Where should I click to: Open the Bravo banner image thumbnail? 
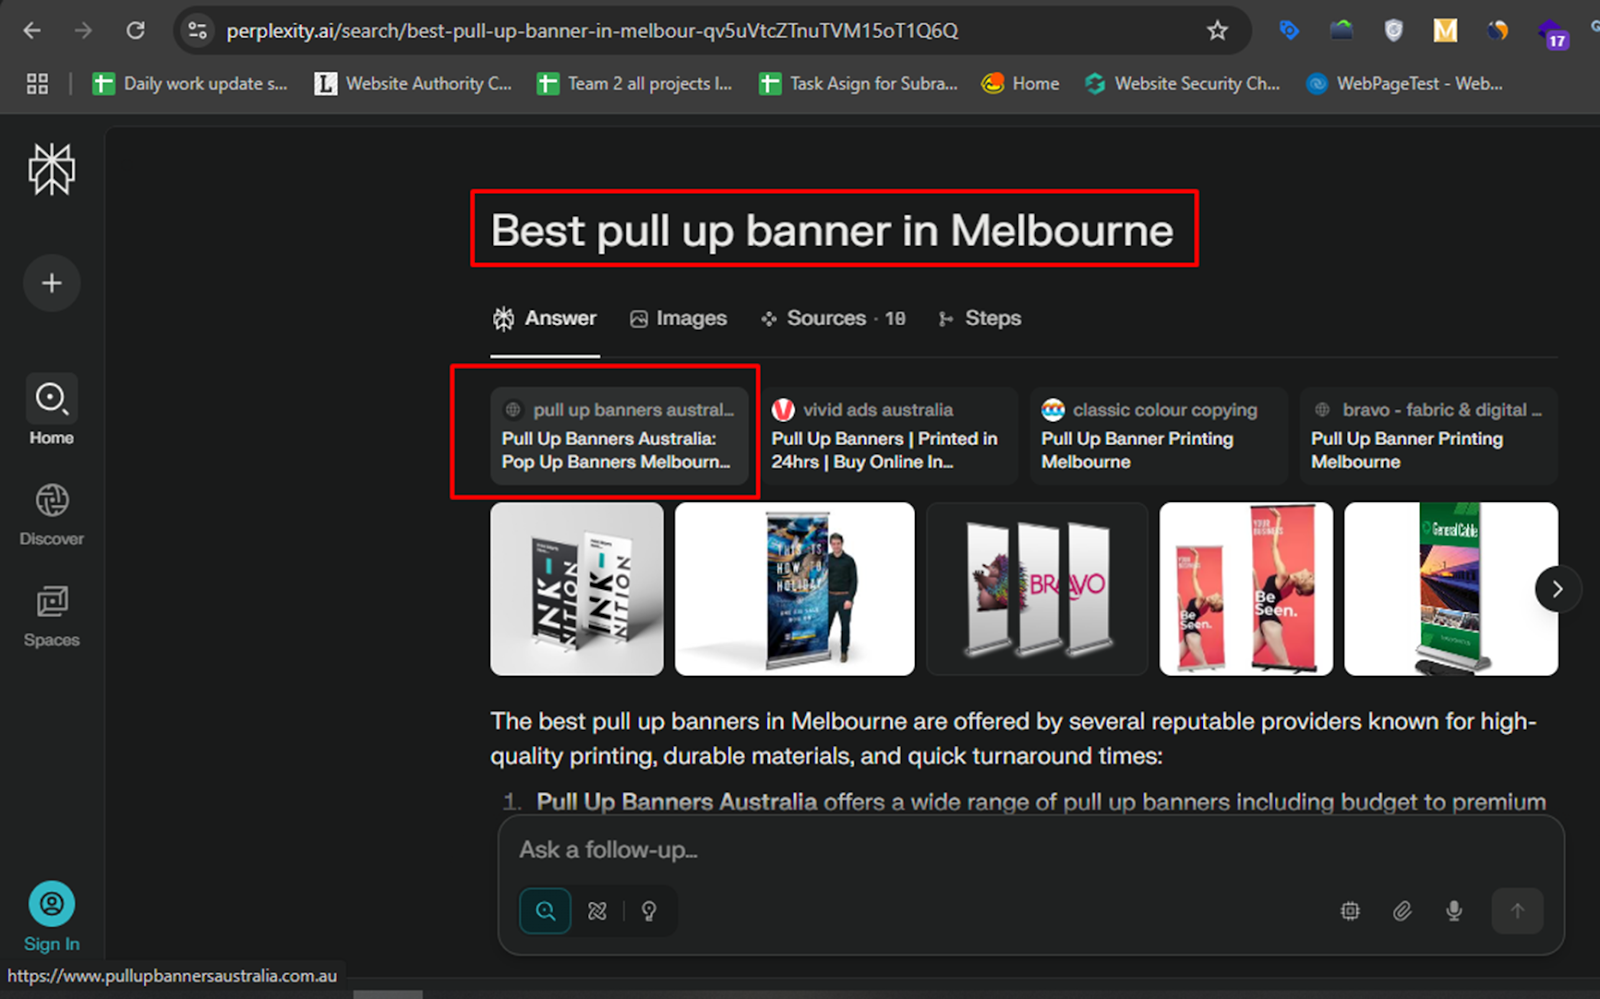click(1037, 589)
